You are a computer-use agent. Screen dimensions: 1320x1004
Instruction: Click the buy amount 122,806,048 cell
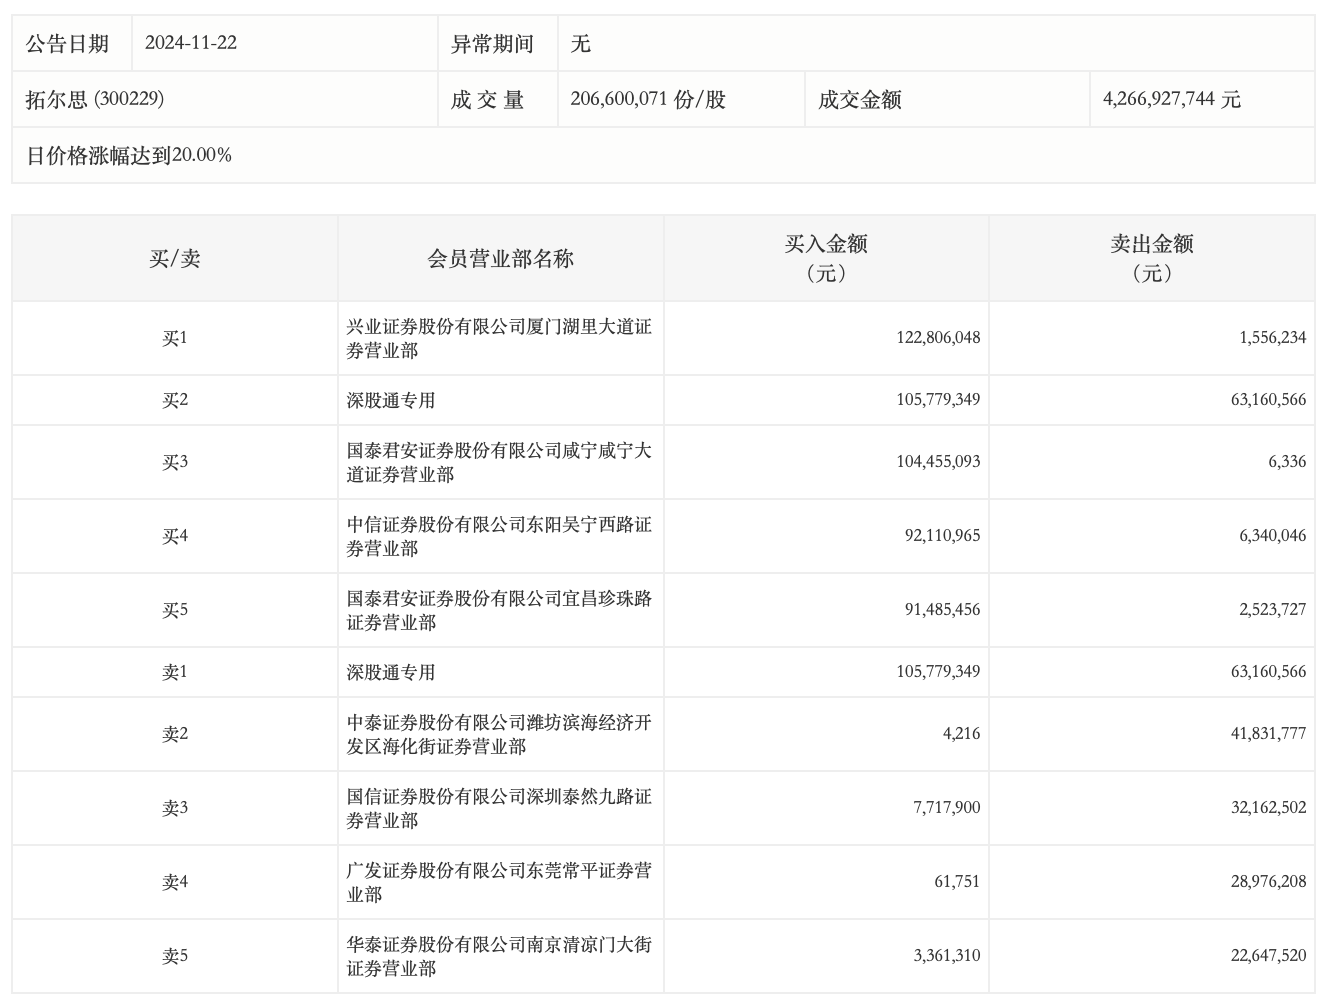(x=937, y=338)
